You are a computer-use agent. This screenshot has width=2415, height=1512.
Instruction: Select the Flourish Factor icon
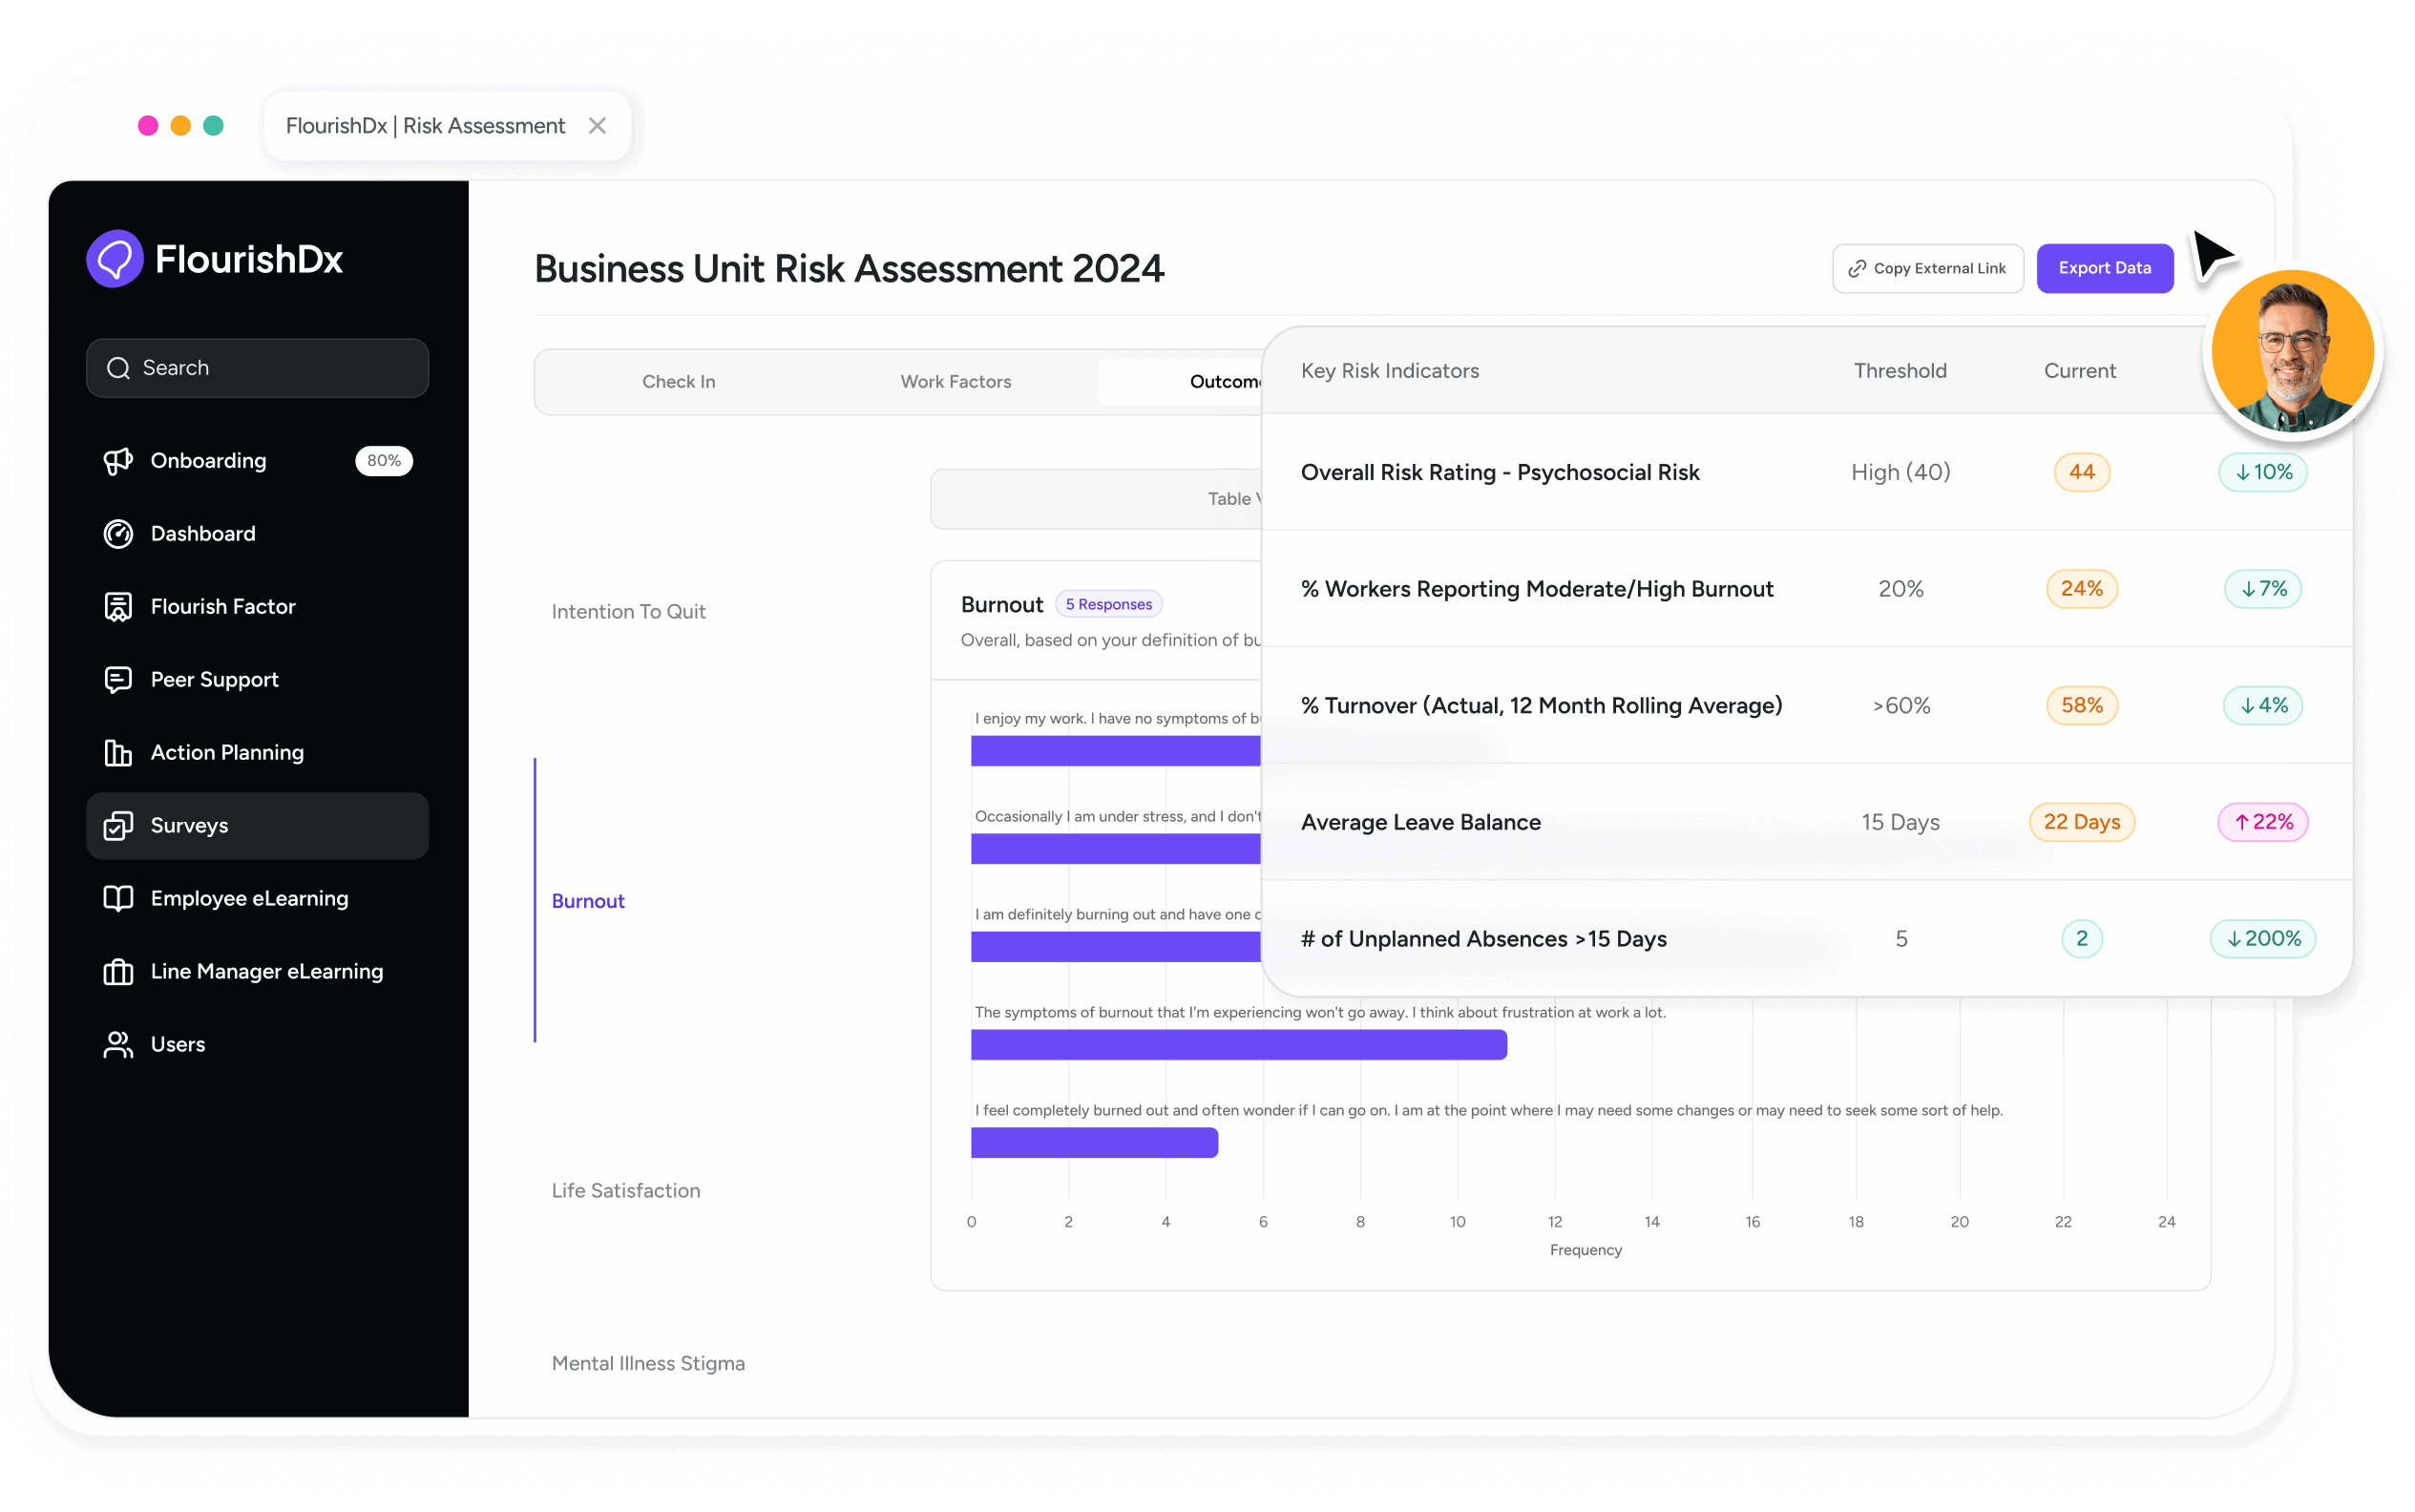[119, 606]
